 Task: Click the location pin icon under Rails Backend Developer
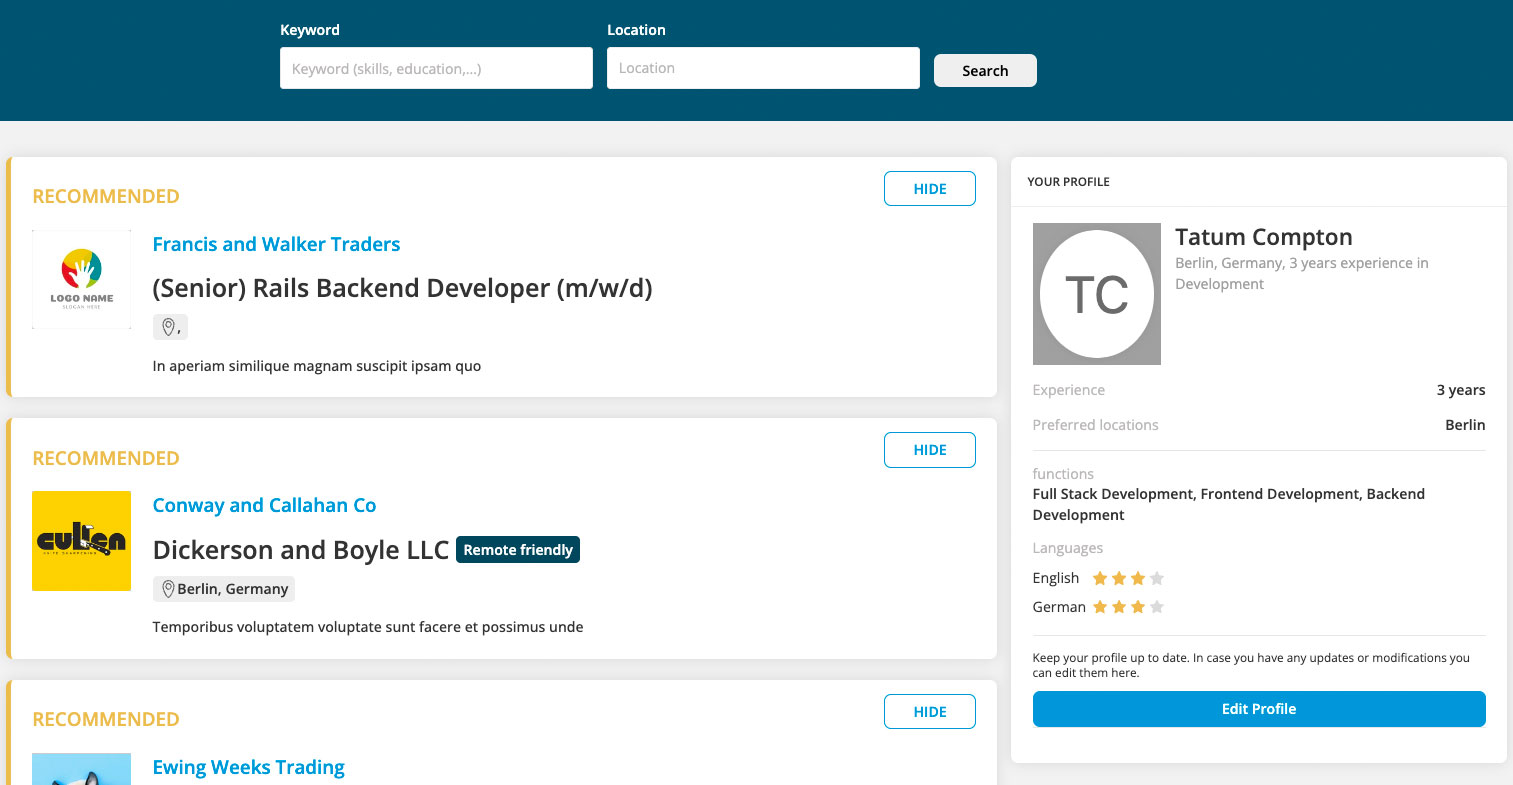[x=168, y=327]
